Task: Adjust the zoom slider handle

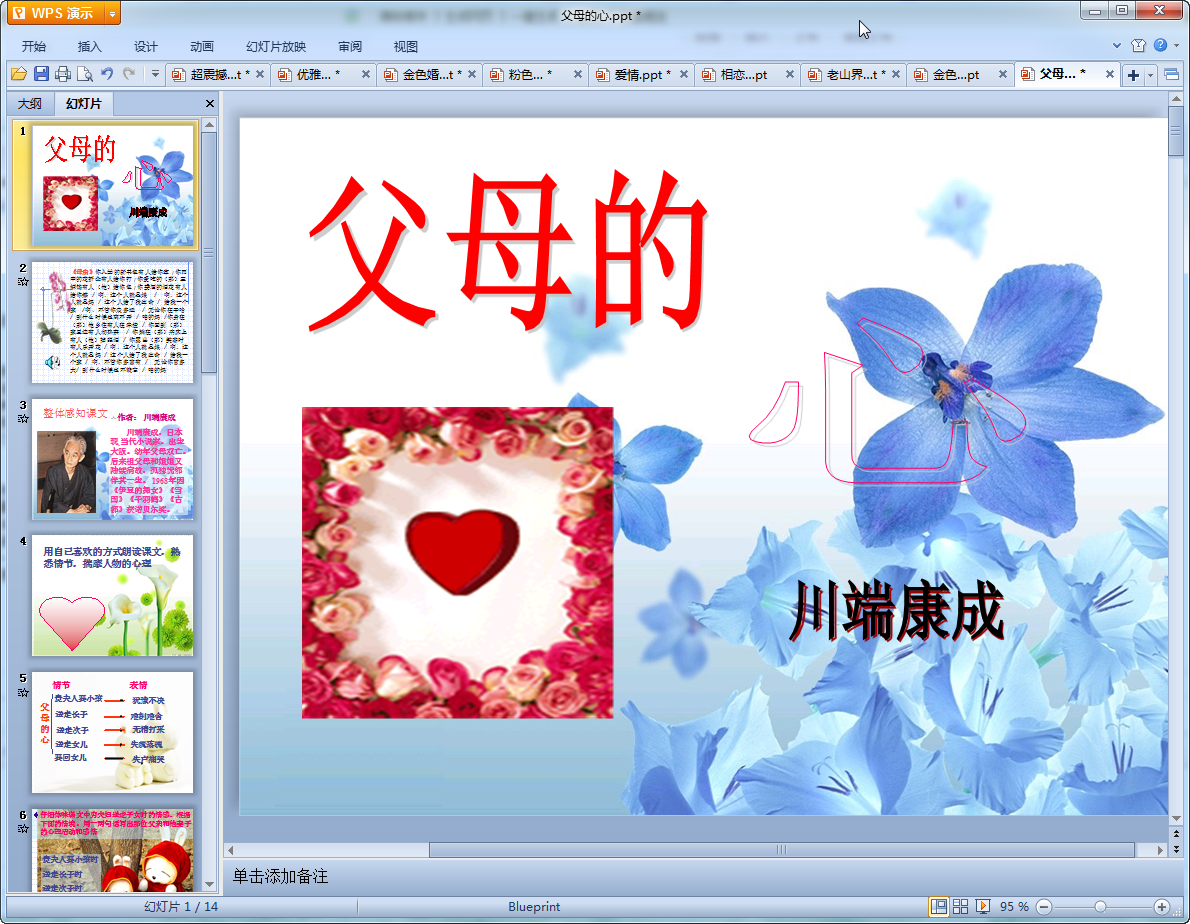Action: (x=1100, y=907)
